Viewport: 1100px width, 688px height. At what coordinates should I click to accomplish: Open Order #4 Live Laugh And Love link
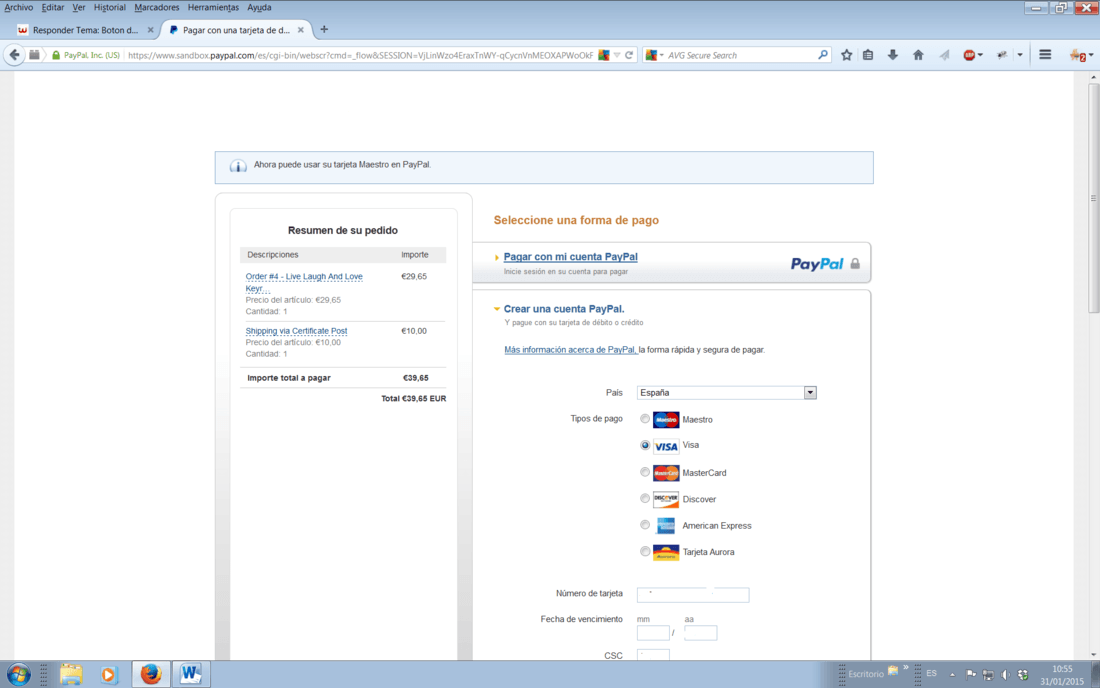(304, 282)
